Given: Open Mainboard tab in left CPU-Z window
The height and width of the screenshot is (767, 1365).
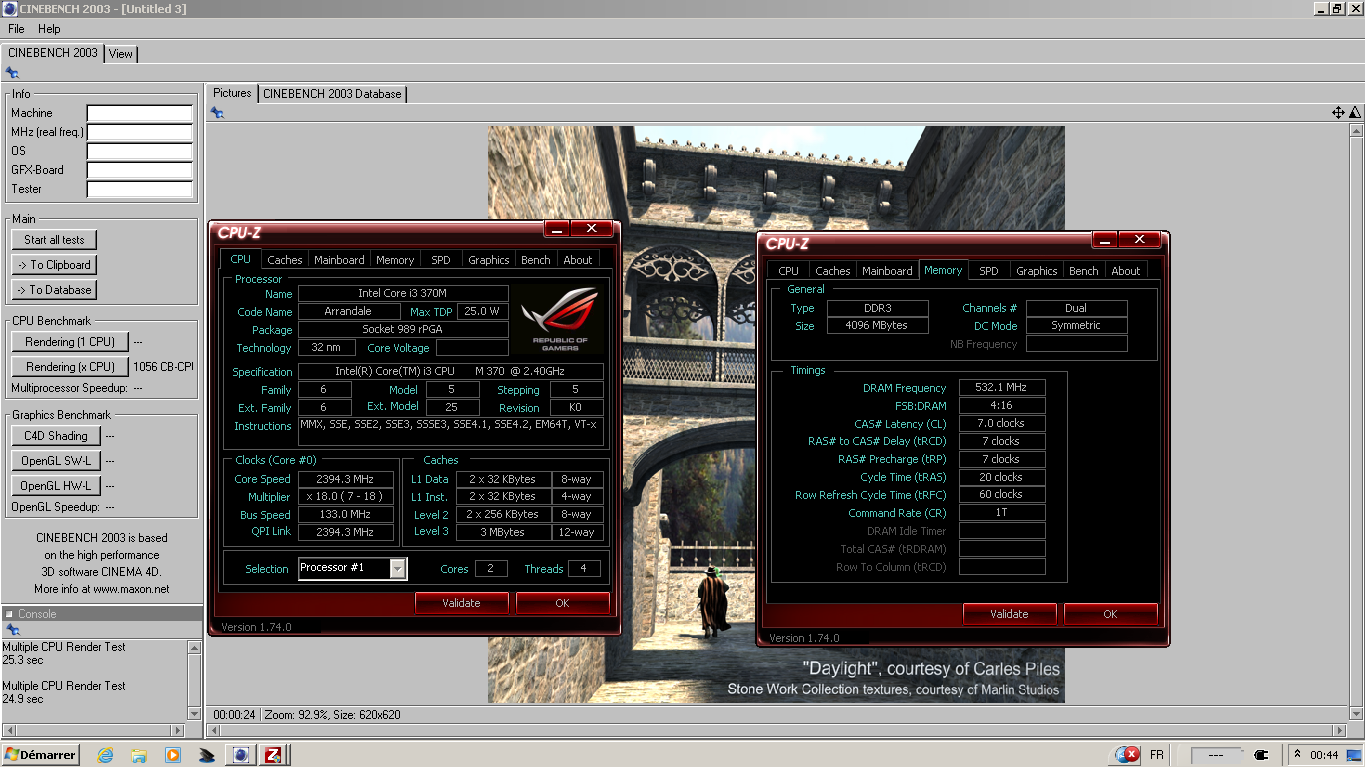Looking at the screenshot, I should [x=339, y=260].
